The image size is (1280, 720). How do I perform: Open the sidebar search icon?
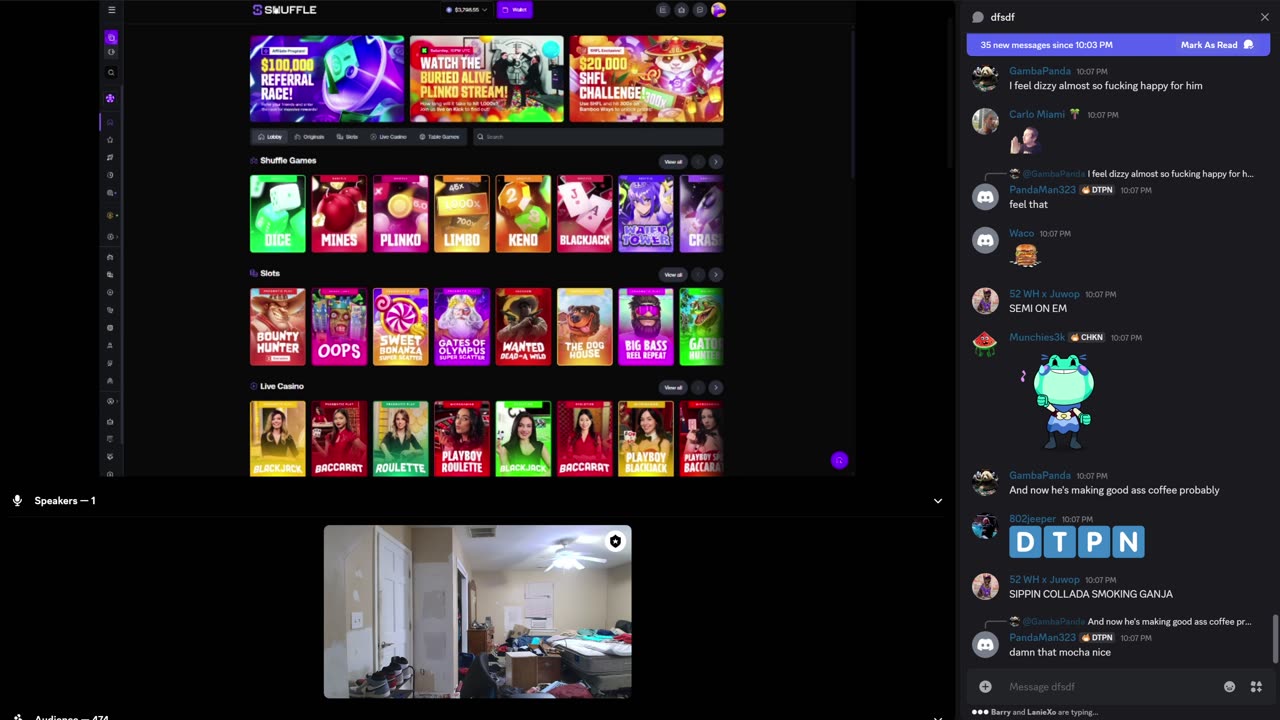tap(111, 72)
